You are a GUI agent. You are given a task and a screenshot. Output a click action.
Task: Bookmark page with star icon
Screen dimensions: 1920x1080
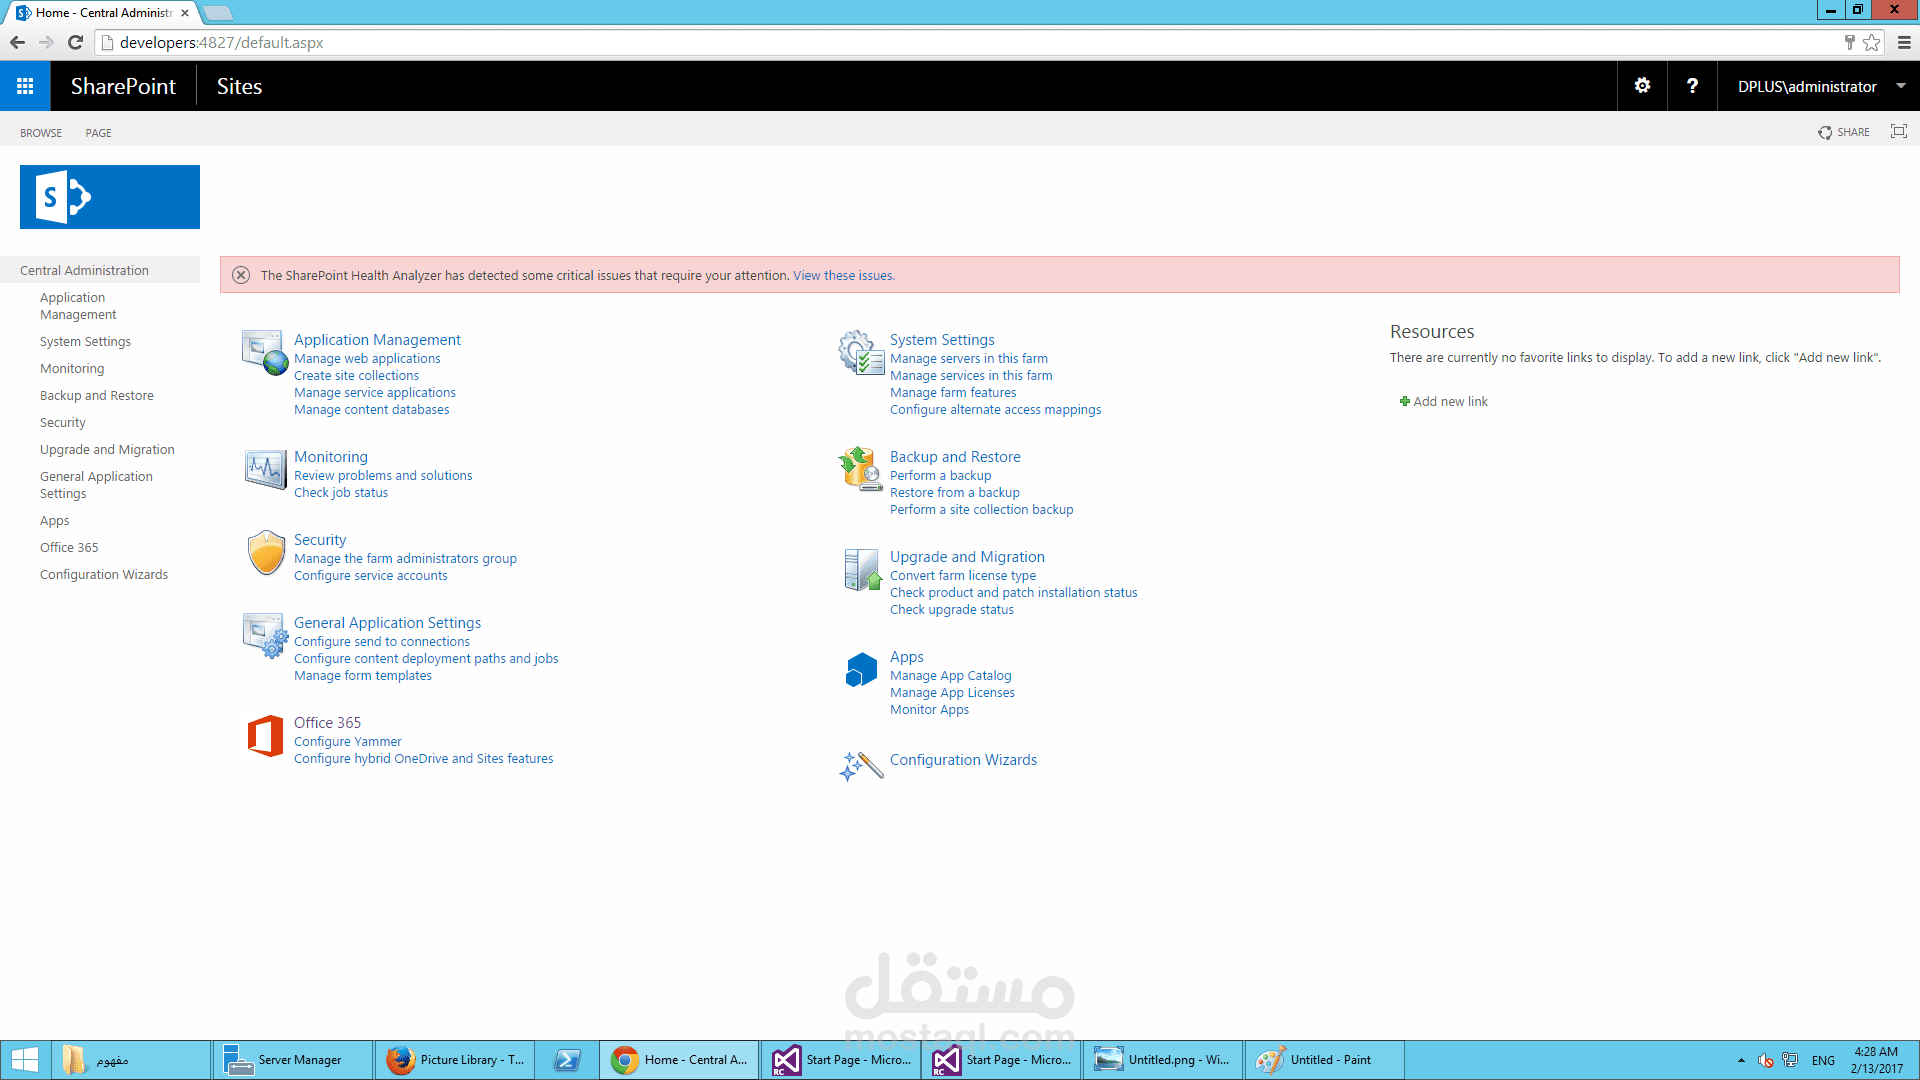(x=1871, y=43)
